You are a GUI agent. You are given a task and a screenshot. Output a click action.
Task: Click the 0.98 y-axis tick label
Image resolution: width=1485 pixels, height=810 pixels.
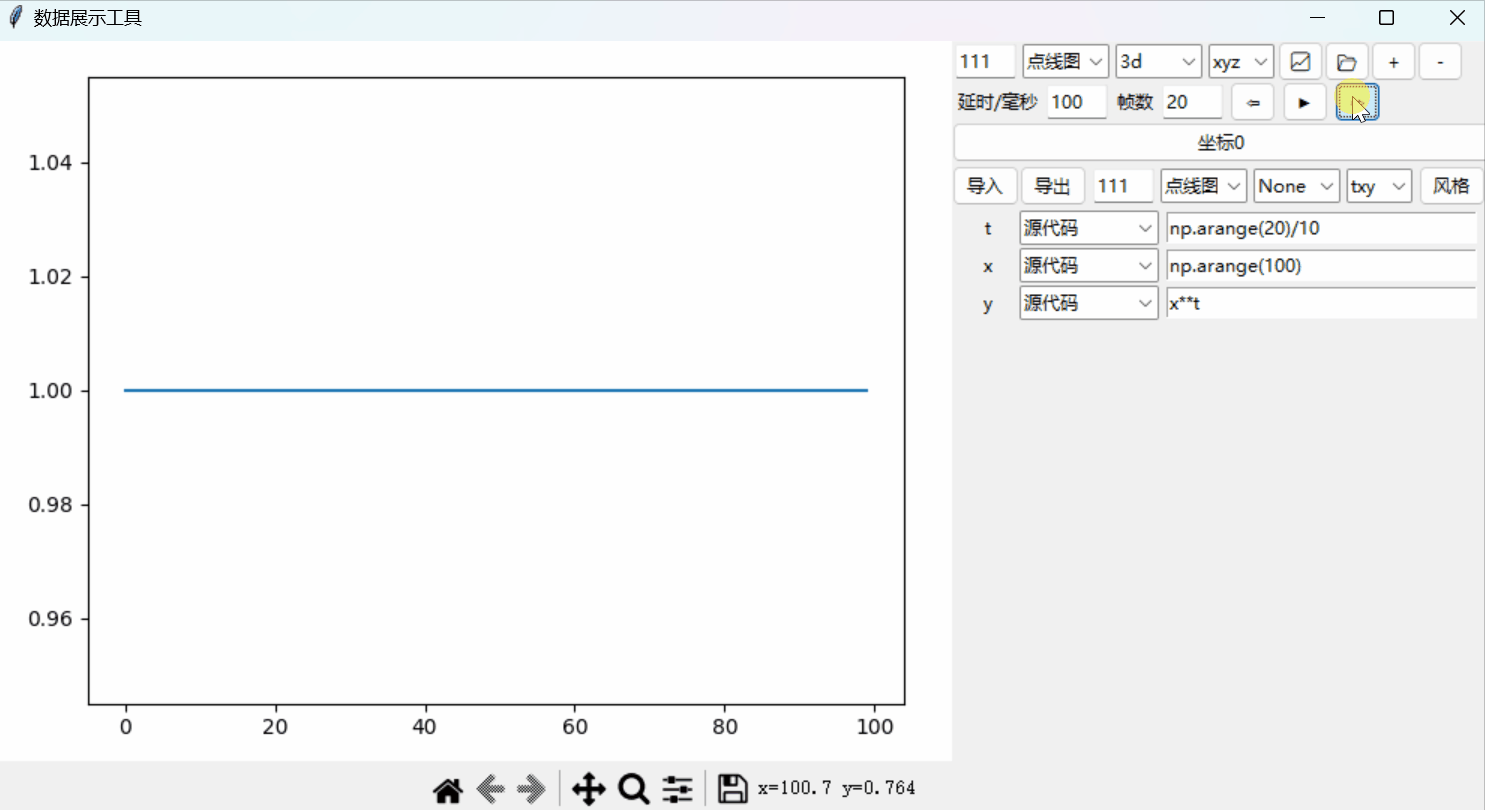tap(51, 504)
